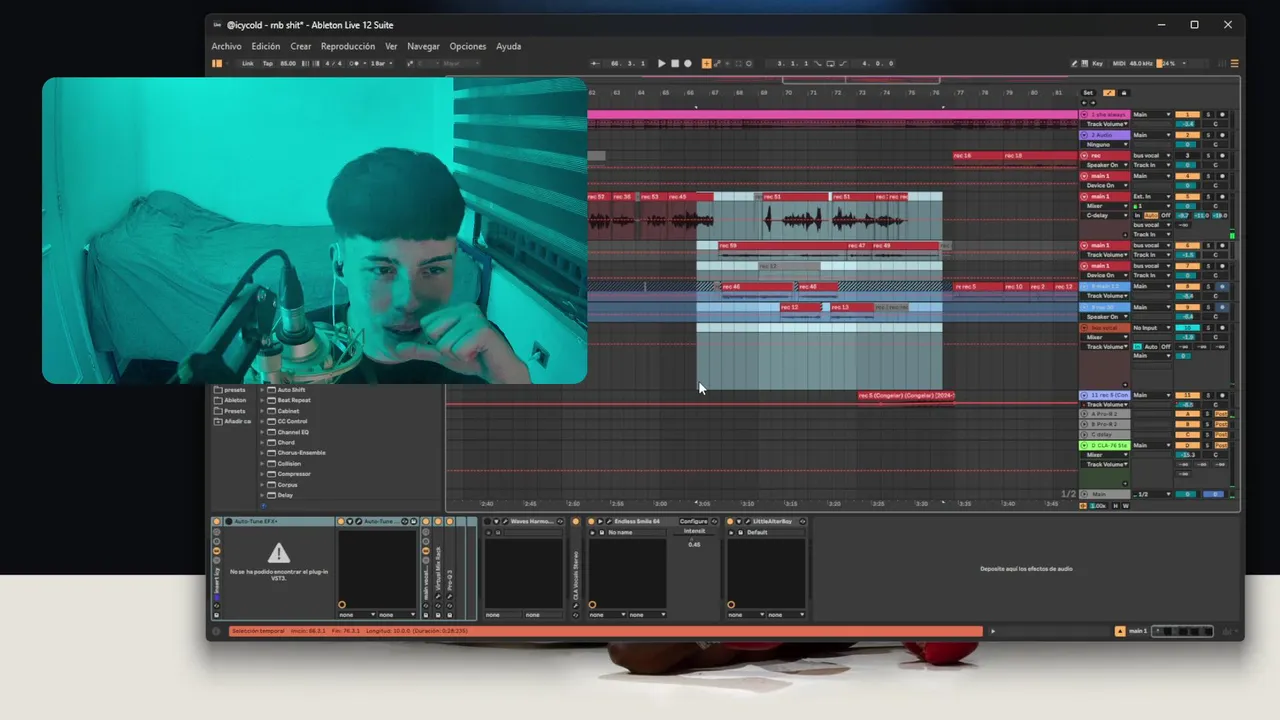The image size is (1280, 720).
Task: Click the arrangement position field 66.3.1
Action: (628, 63)
